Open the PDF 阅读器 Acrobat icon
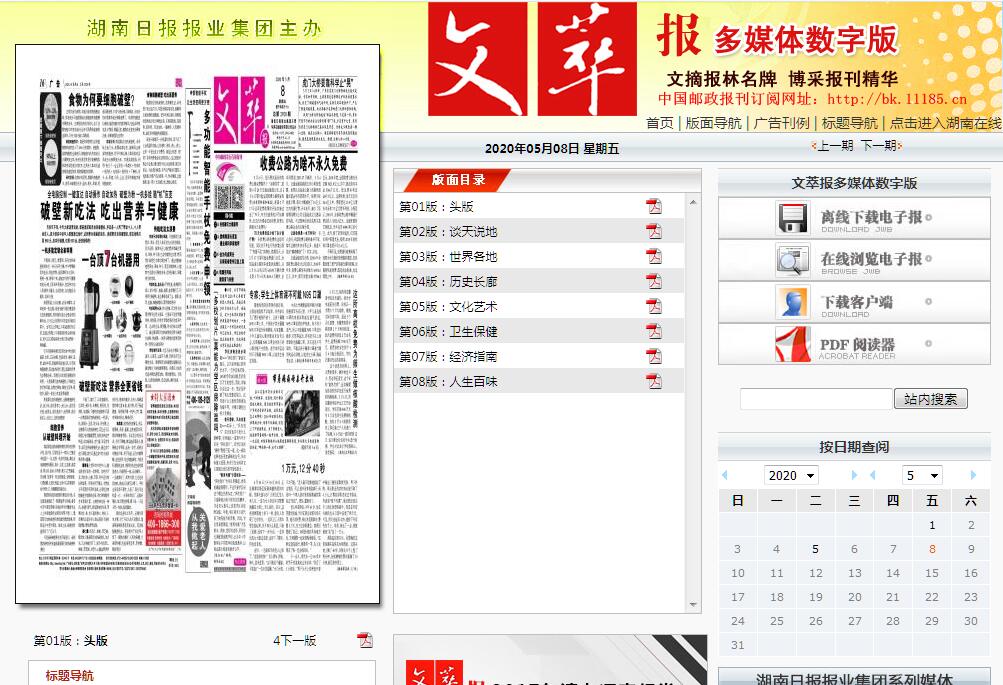This screenshot has width=1003, height=685. pyautogui.click(x=793, y=344)
